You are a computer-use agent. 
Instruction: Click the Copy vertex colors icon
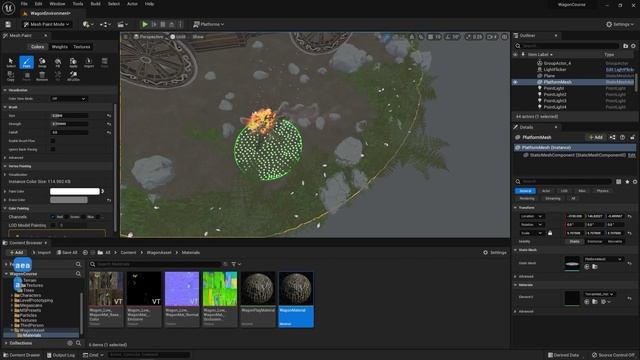coord(11,76)
